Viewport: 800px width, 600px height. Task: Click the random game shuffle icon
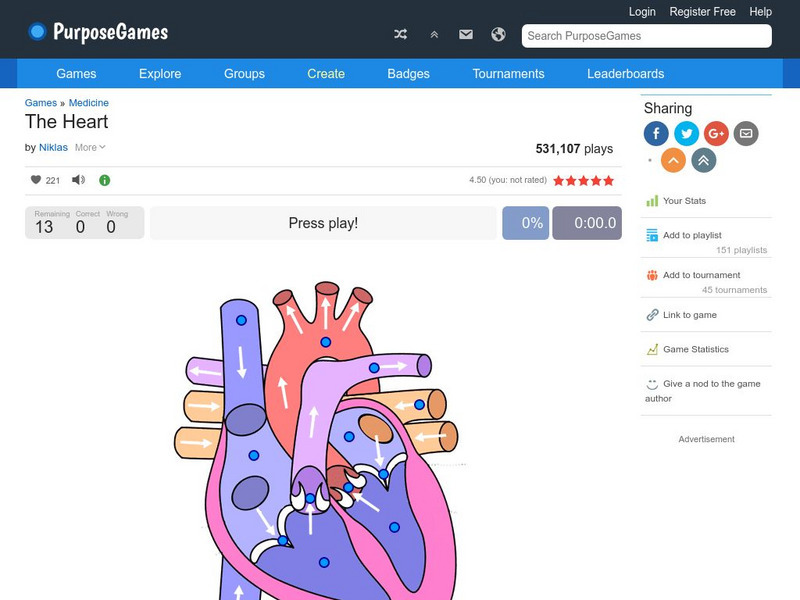400,33
